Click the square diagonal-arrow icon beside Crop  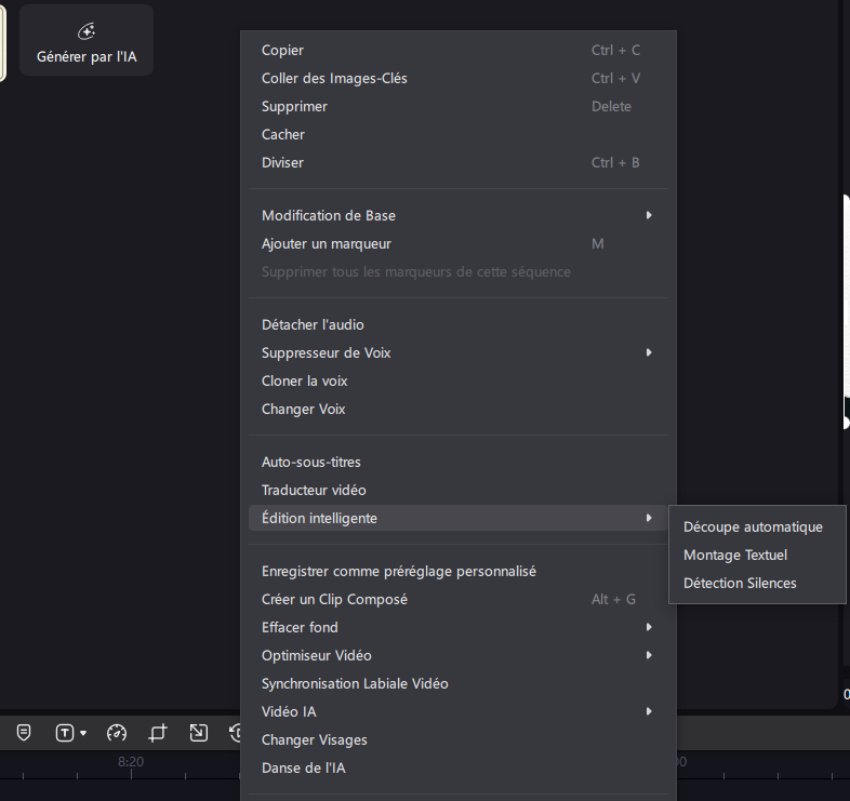(198, 733)
